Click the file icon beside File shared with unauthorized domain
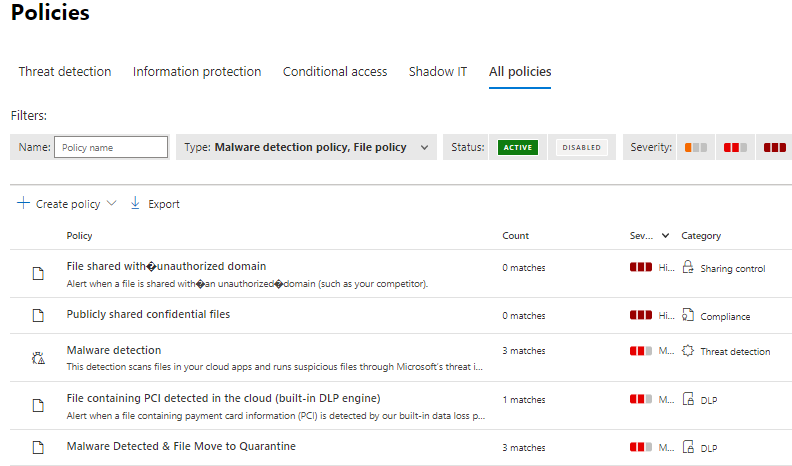792x466 pixels. [38, 274]
